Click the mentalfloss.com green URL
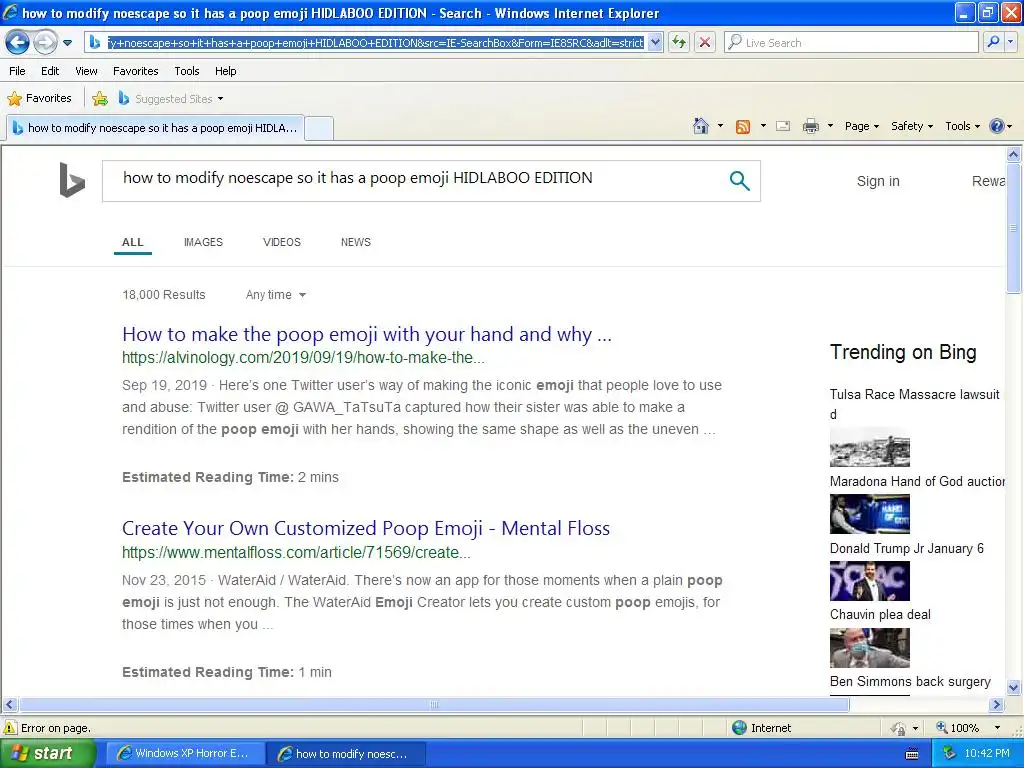Image resolution: width=1024 pixels, height=768 pixels. pos(296,552)
